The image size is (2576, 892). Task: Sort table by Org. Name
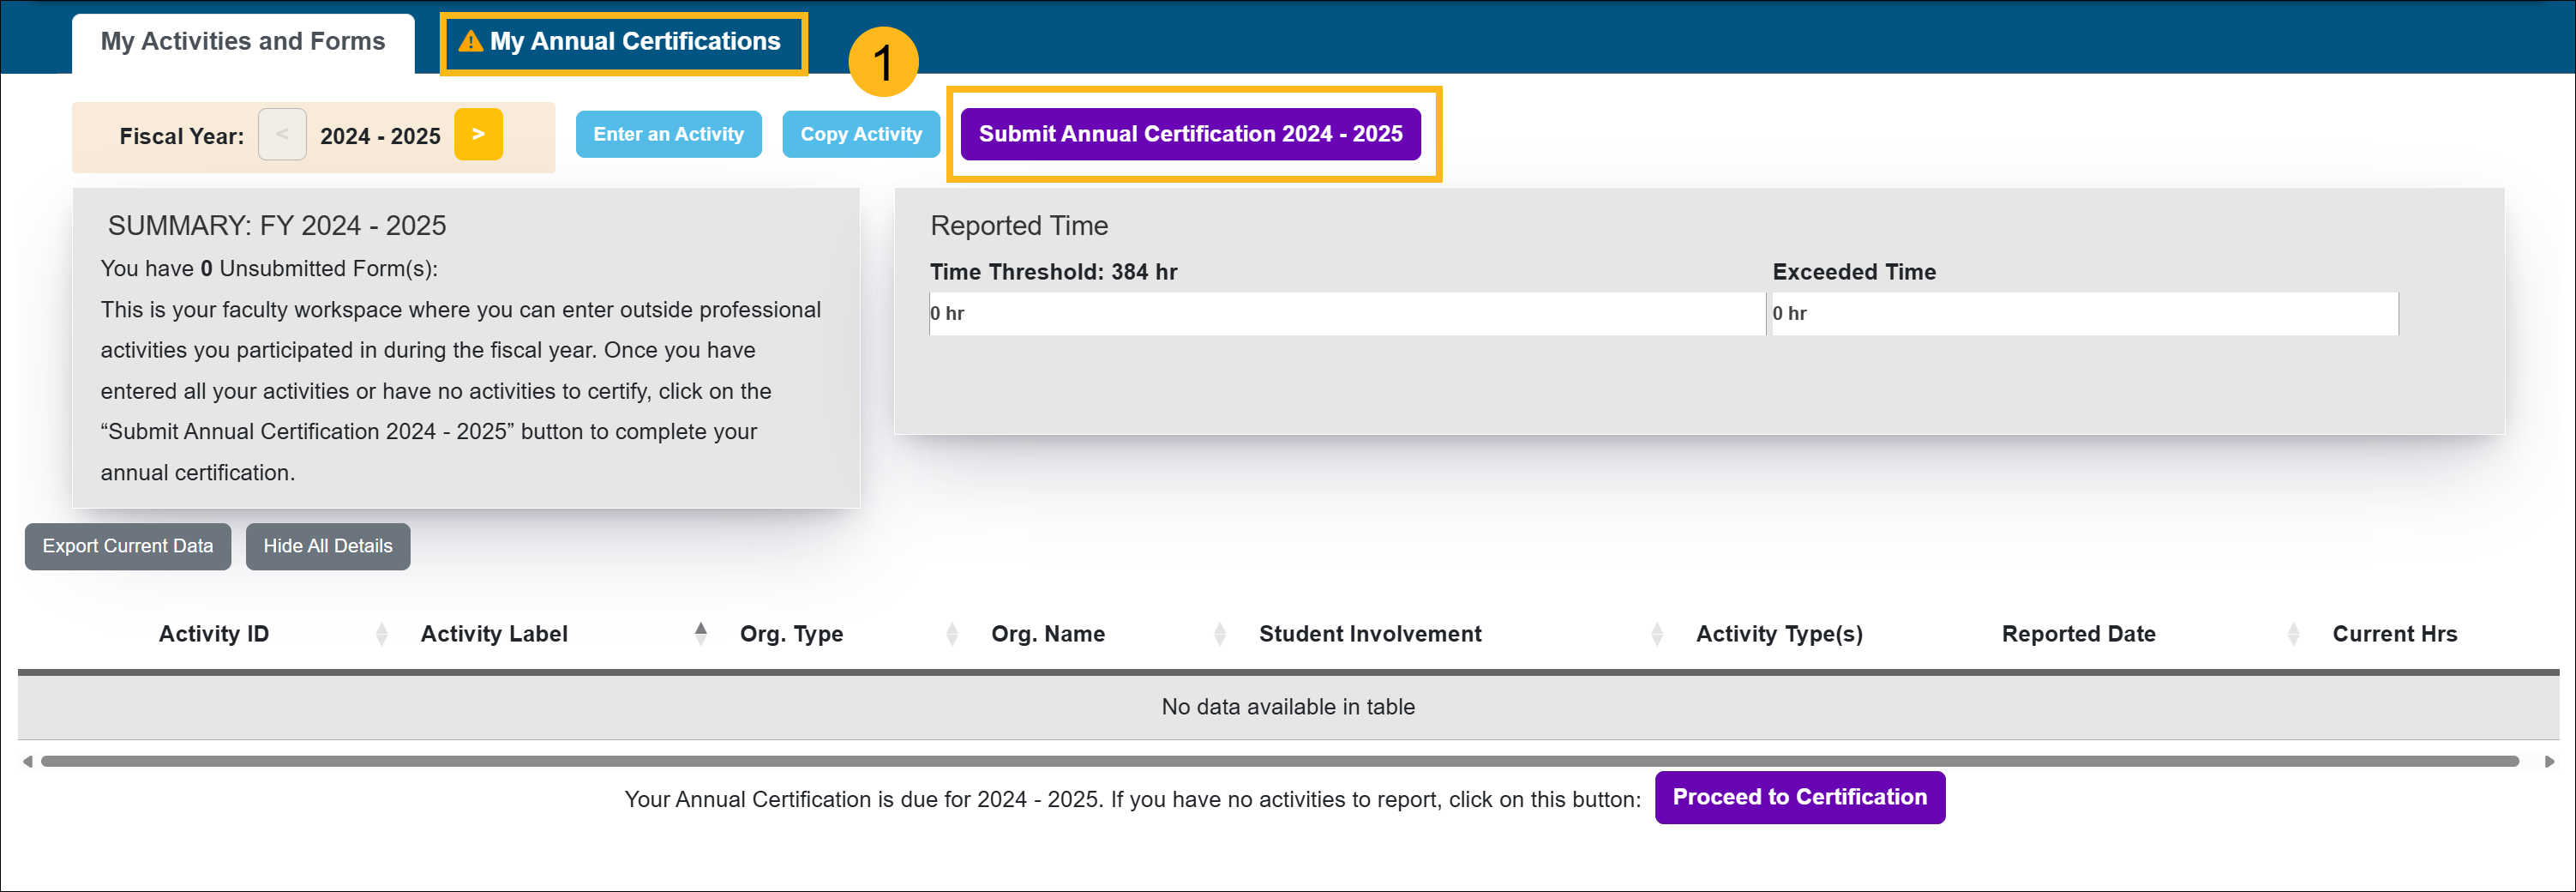[1047, 634]
